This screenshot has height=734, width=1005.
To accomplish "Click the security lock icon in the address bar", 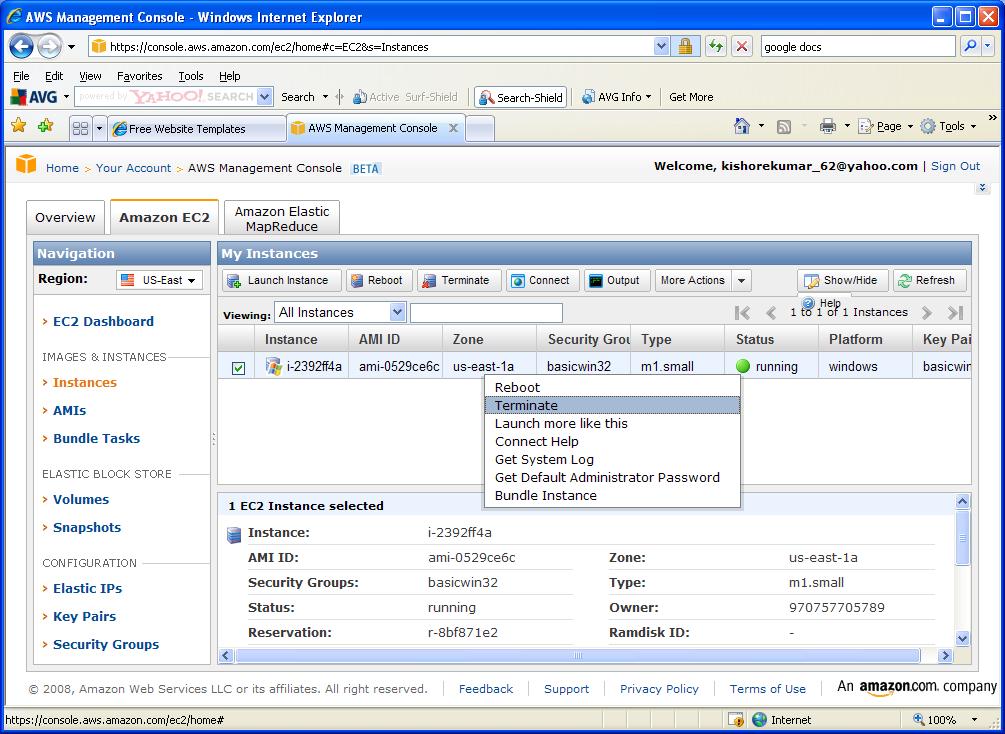I will point(685,46).
